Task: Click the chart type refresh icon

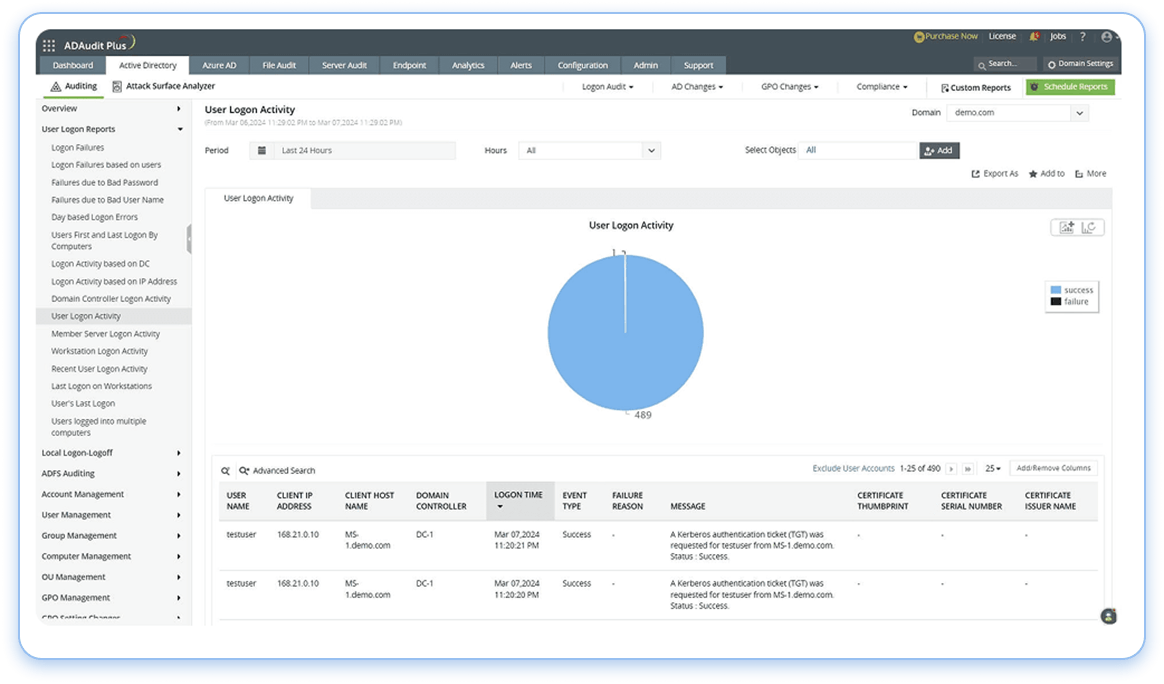Action: click(x=1088, y=227)
